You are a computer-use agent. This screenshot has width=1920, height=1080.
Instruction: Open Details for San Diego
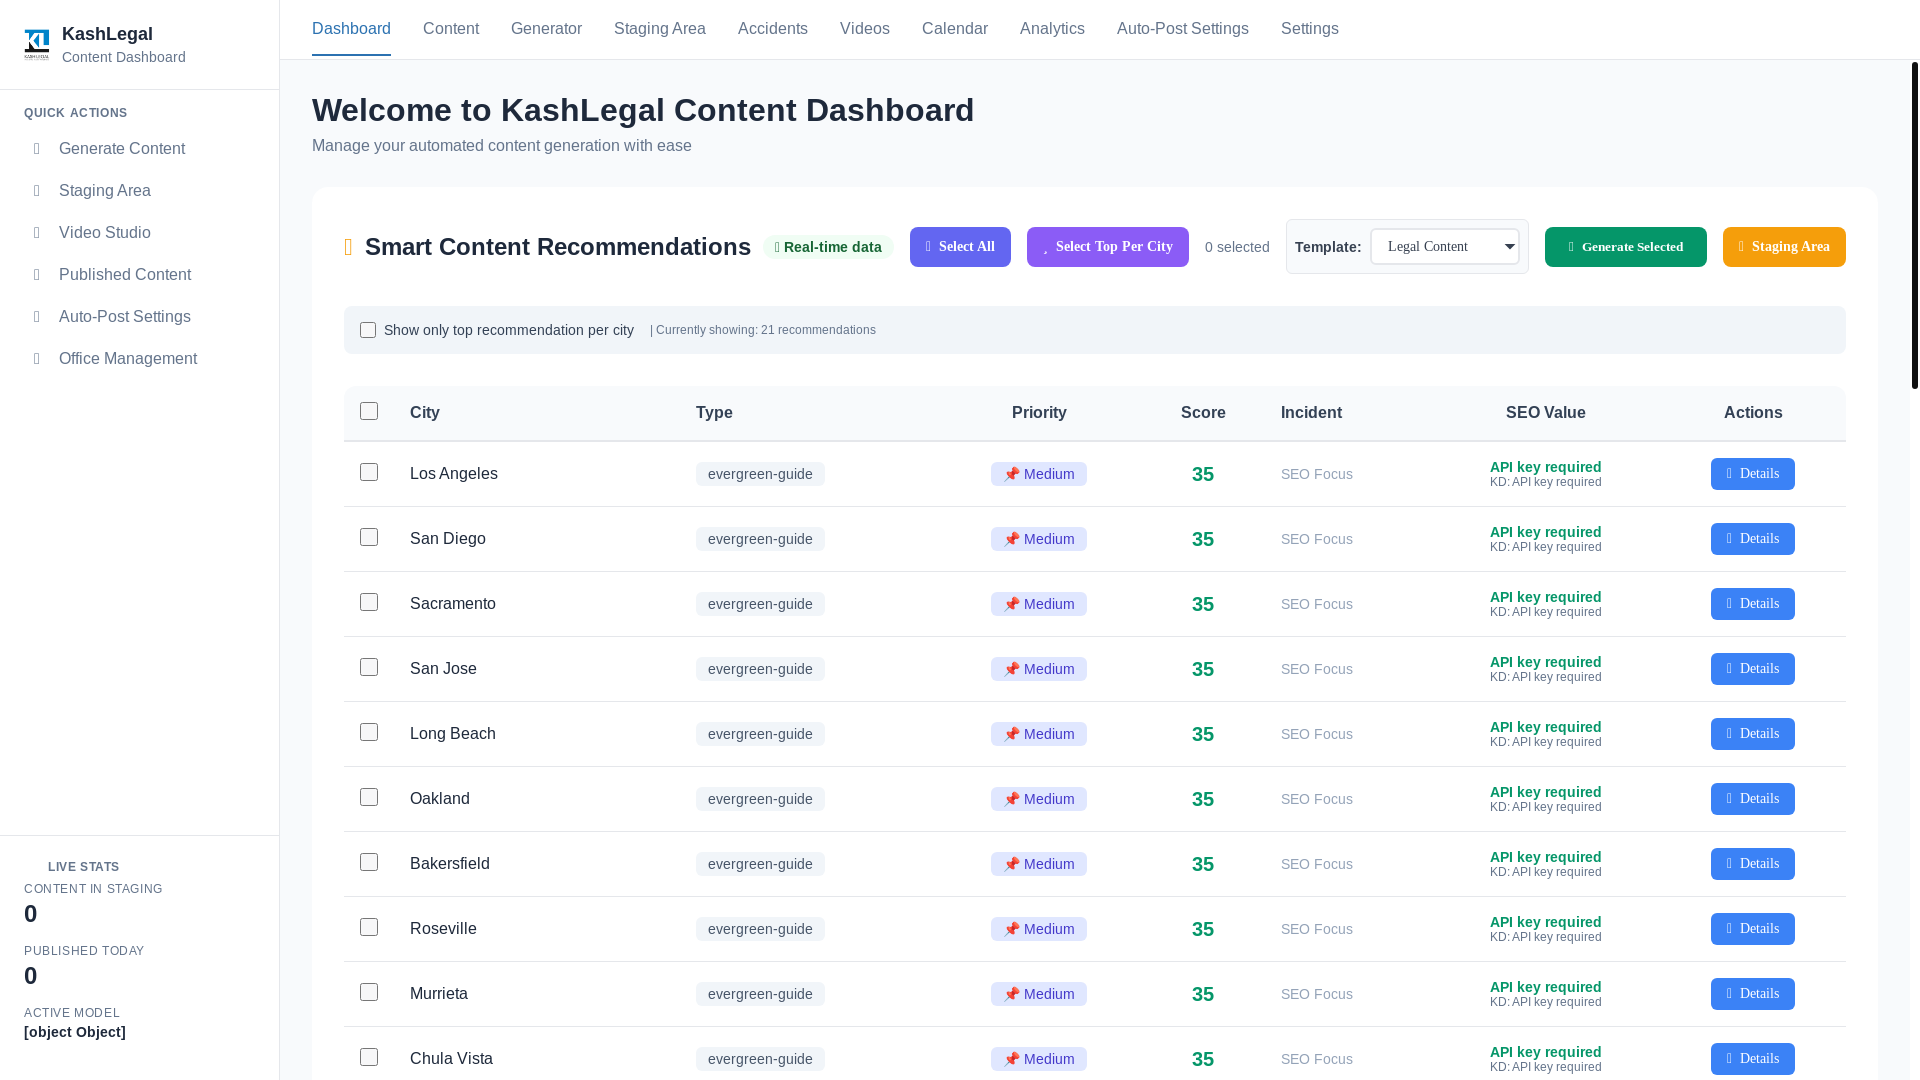[x=1753, y=539]
